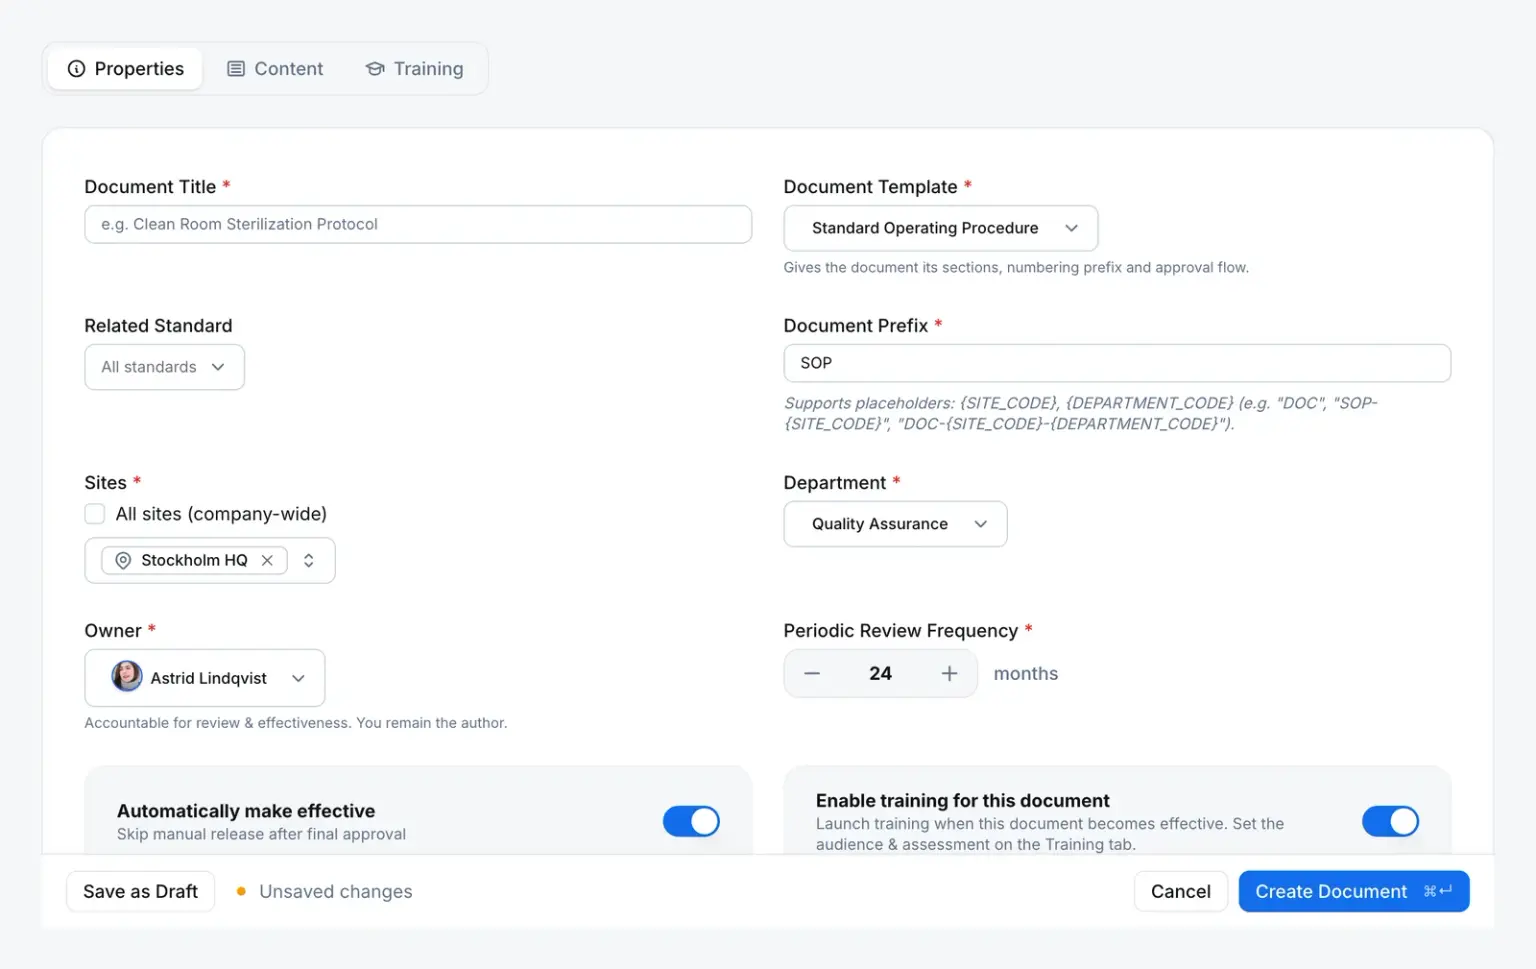
Task: Switch to the Properties tab
Action: 126,69
